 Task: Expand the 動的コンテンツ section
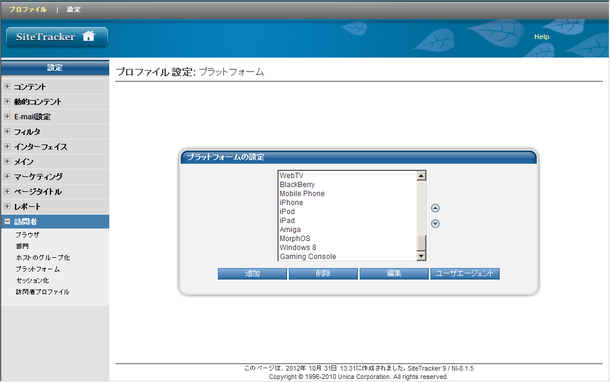[7, 102]
